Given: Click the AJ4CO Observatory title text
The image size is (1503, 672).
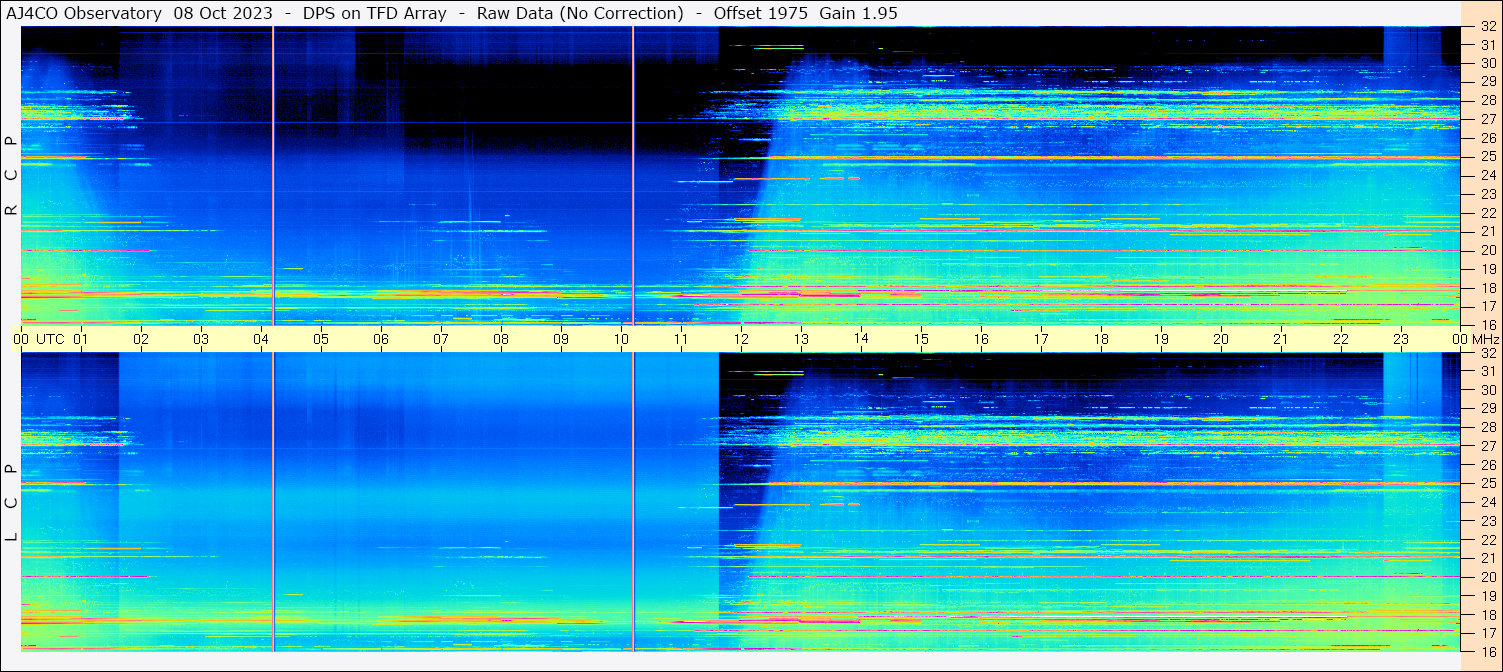Looking at the screenshot, I should click(x=85, y=13).
